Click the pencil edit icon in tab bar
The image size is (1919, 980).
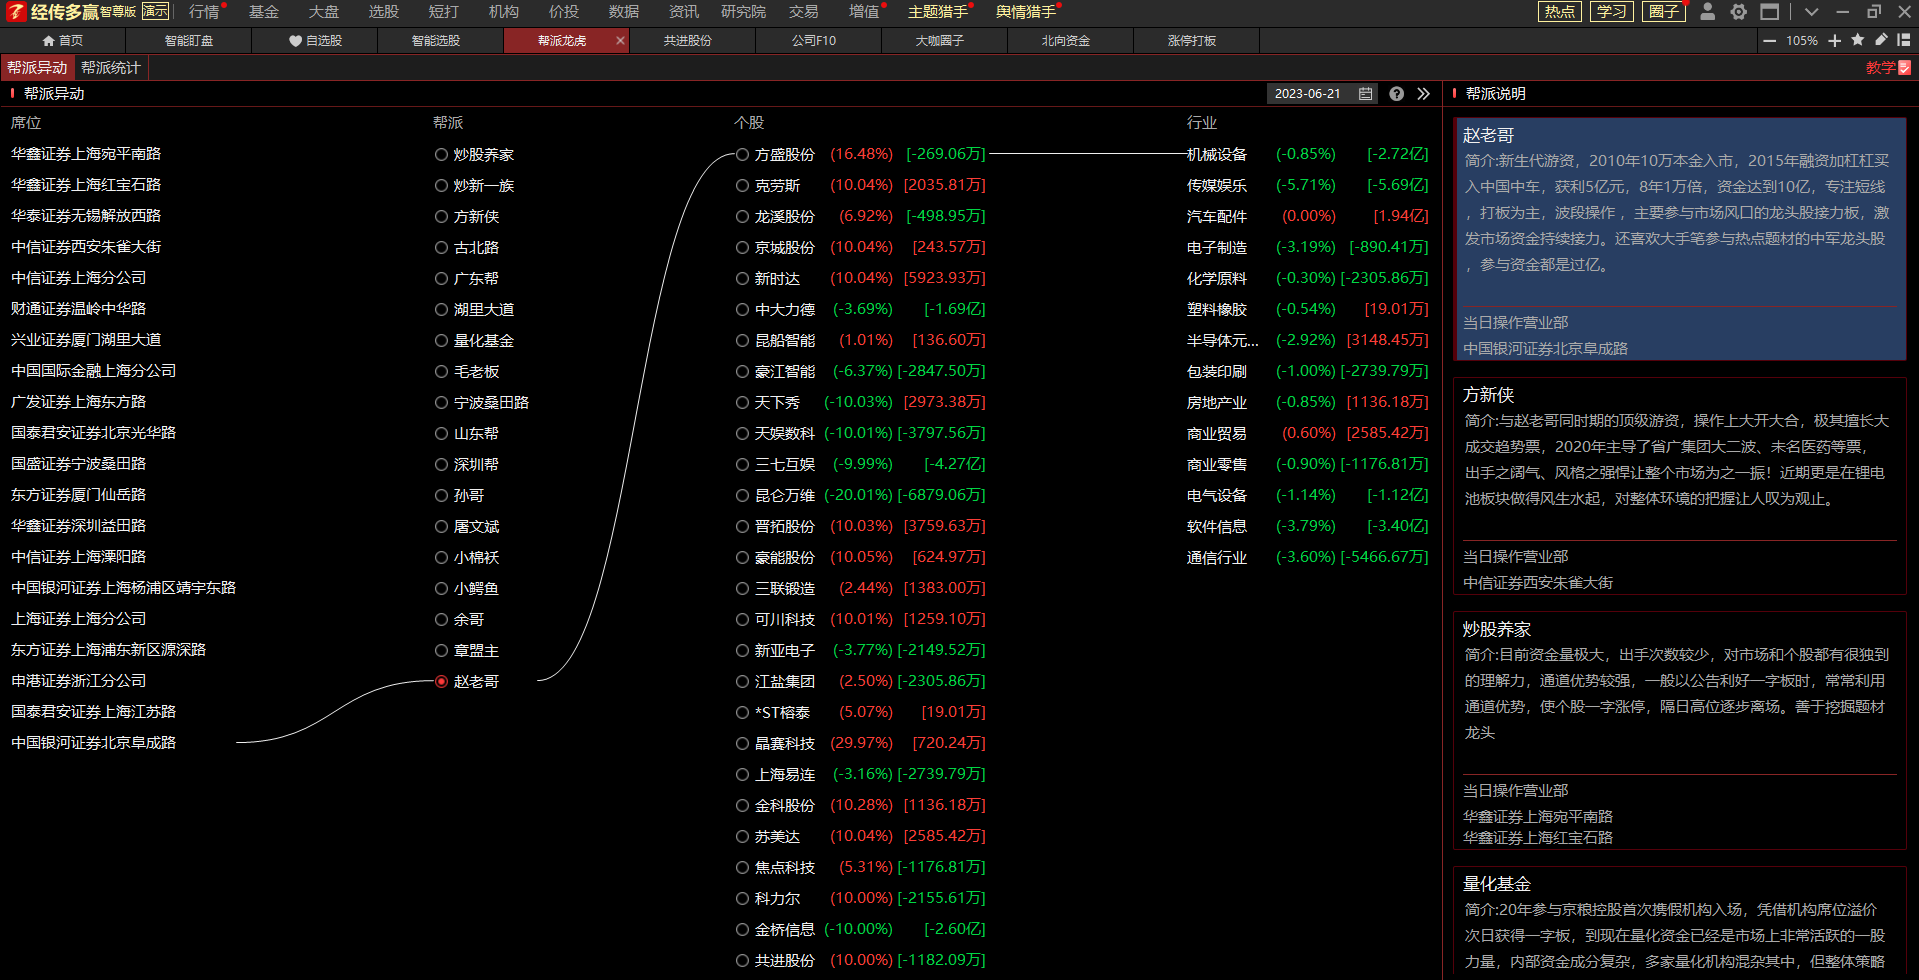(x=1881, y=40)
